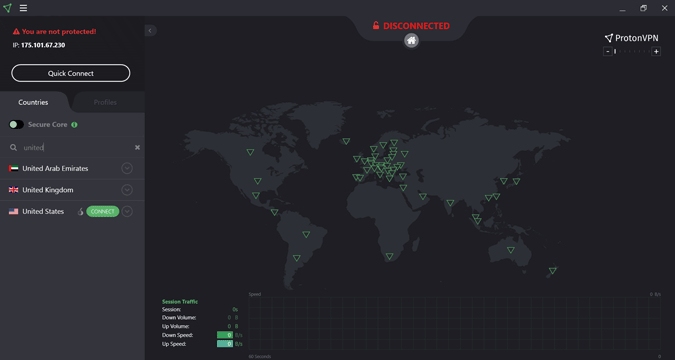Toggle the Secure Core switch
The width and height of the screenshot is (675, 360).
[16, 125]
